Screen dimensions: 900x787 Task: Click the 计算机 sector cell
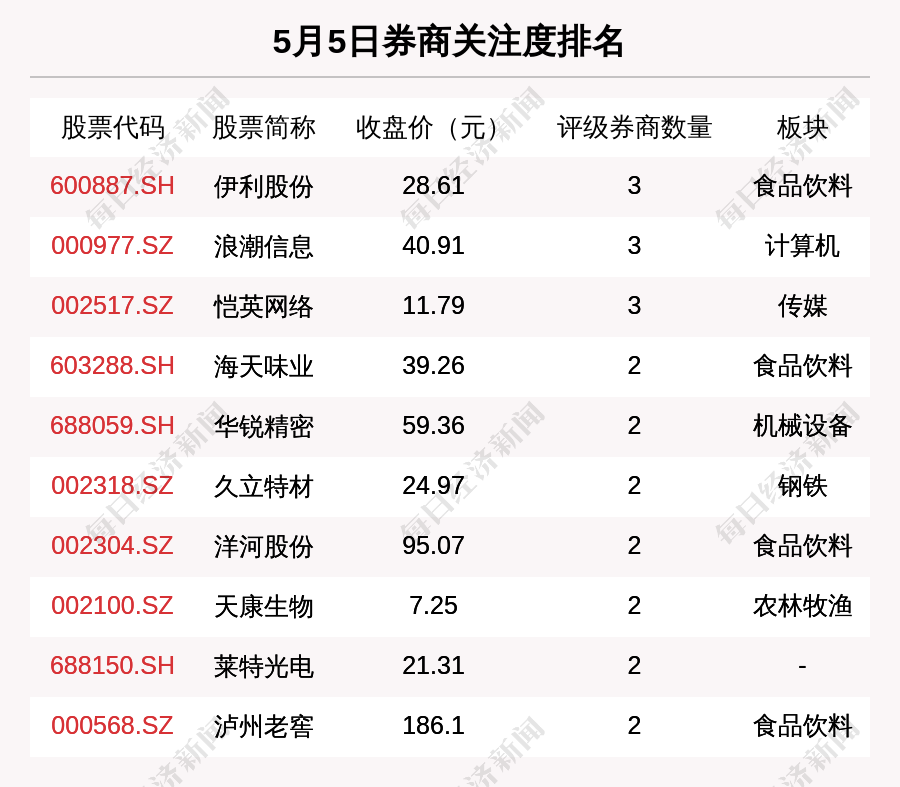[802, 246]
